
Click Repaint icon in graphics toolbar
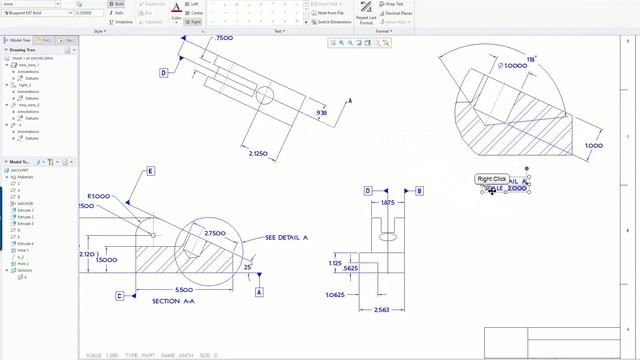coord(359,43)
